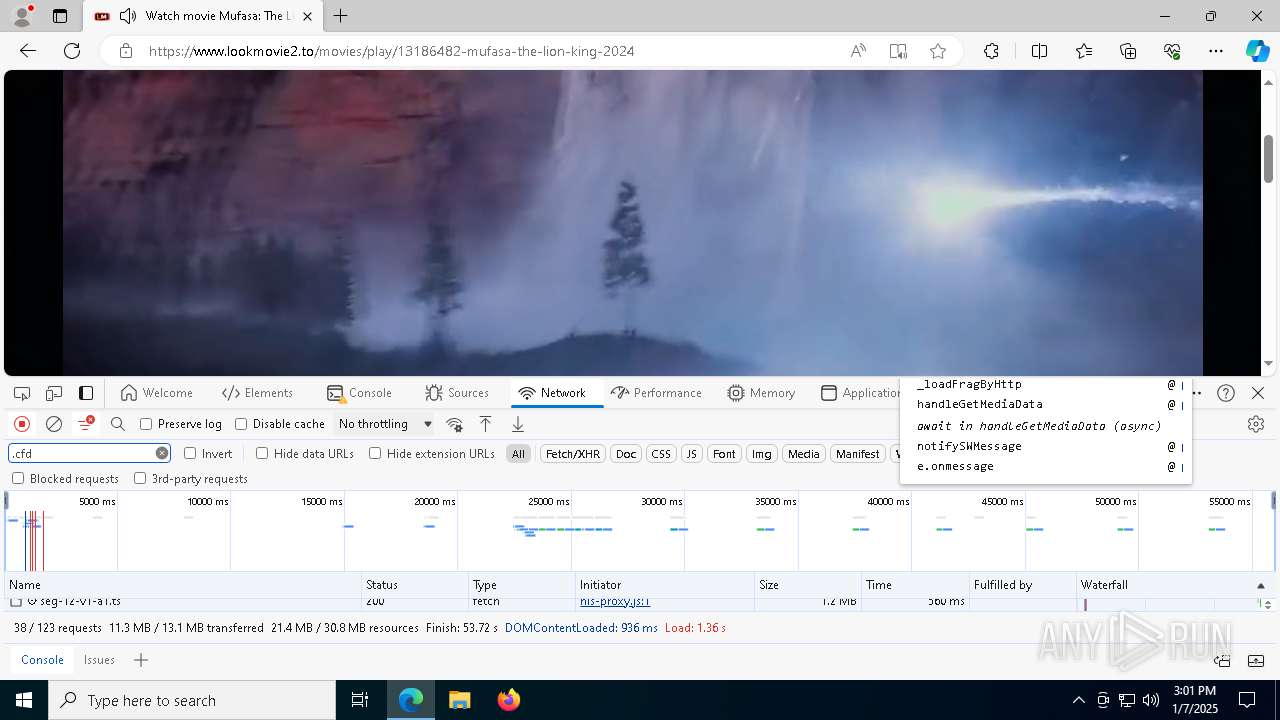This screenshot has width=1280, height=720.
Task: Open Issues drawer tab
Action: pyautogui.click(x=99, y=660)
